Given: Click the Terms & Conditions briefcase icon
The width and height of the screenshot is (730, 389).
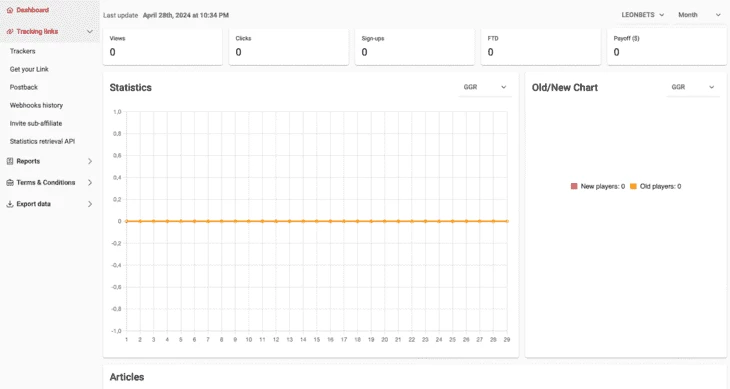Looking at the screenshot, I should pos(10,182).
